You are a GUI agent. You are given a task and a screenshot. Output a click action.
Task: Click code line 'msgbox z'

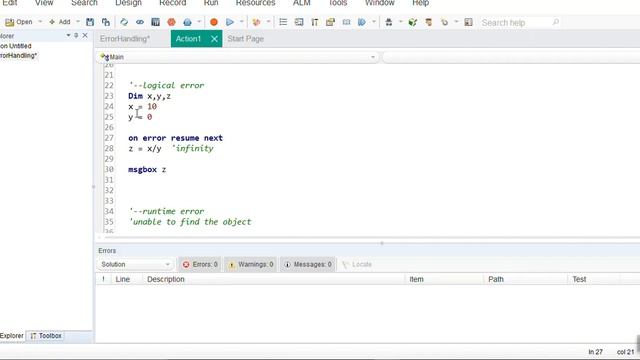pyautogui.click(x=147, y=170)
